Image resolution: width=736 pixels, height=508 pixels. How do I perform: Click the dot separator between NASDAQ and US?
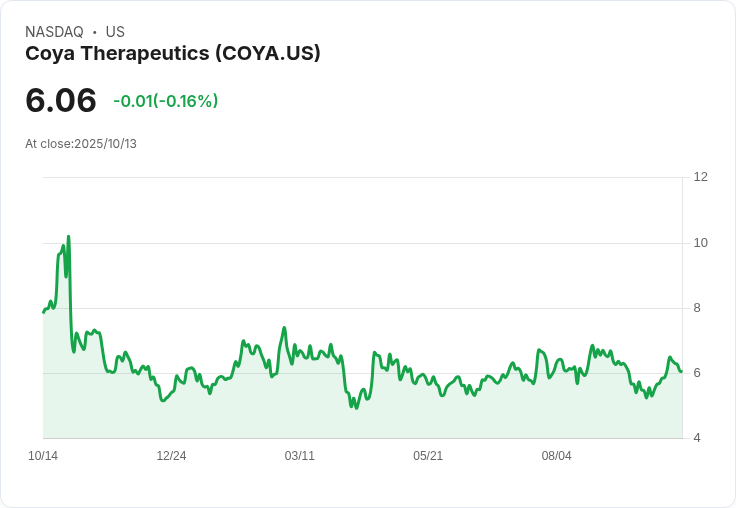(x=94, y=32)
